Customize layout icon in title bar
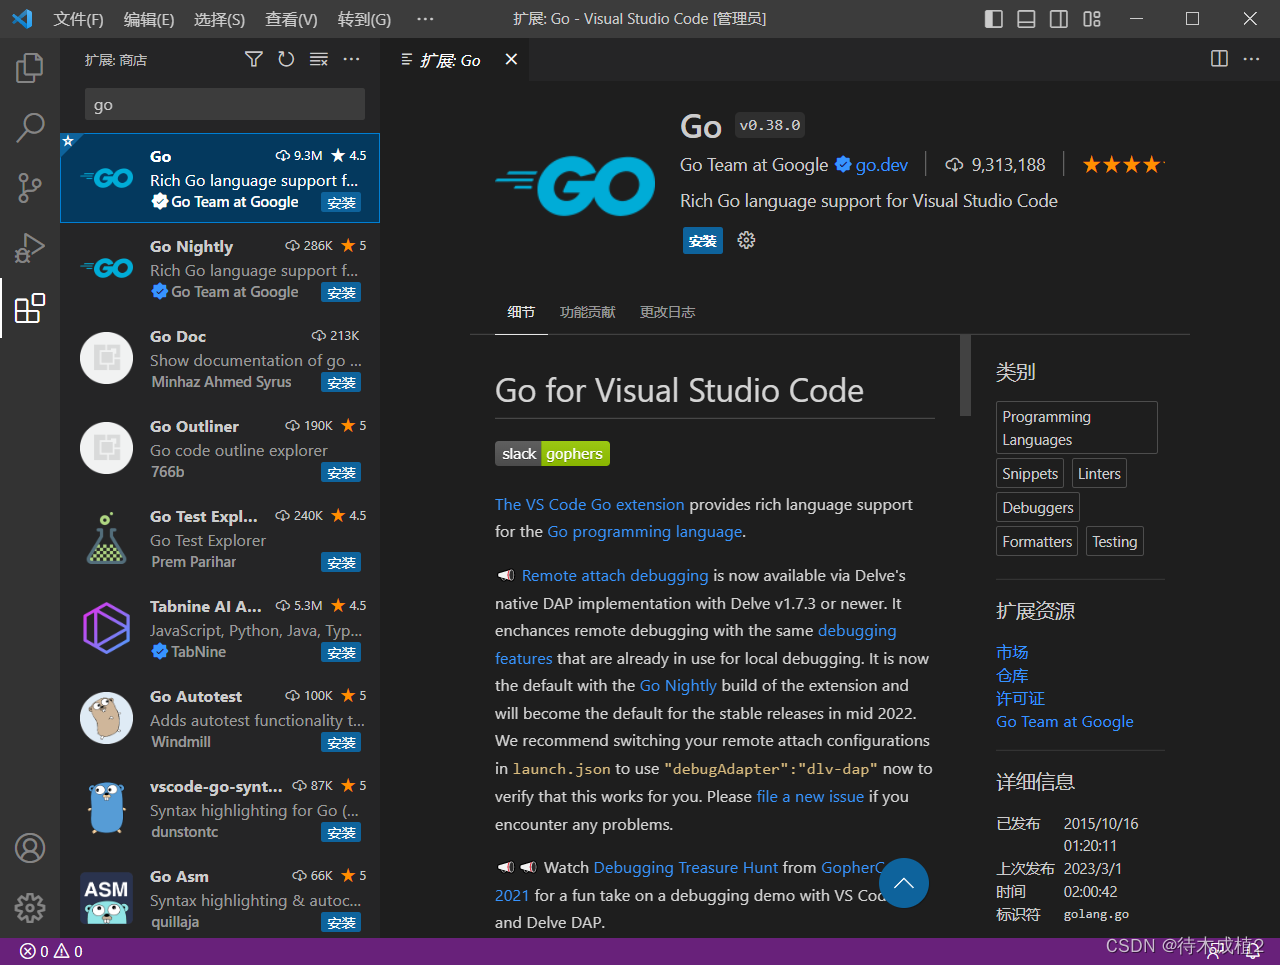1280x965 pixels. 1092,19
